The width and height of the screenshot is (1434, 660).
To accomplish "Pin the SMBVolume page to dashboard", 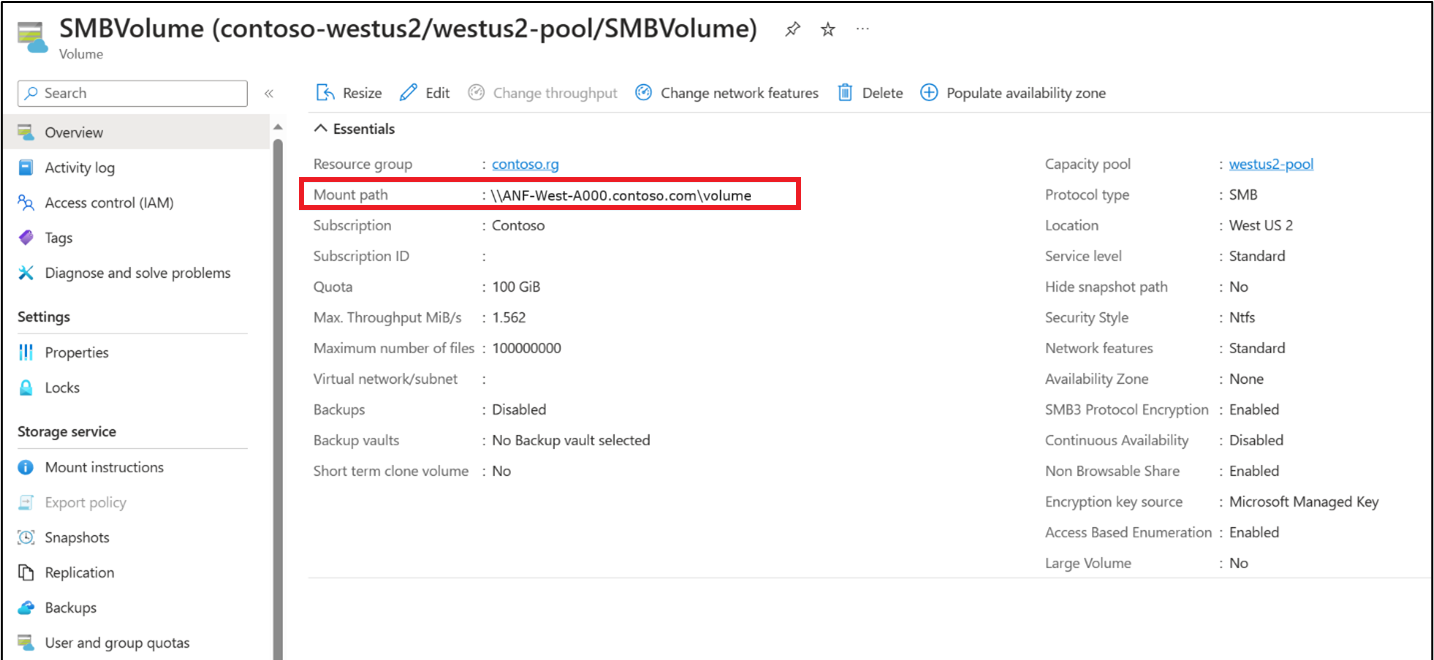I will pos(792,30).
